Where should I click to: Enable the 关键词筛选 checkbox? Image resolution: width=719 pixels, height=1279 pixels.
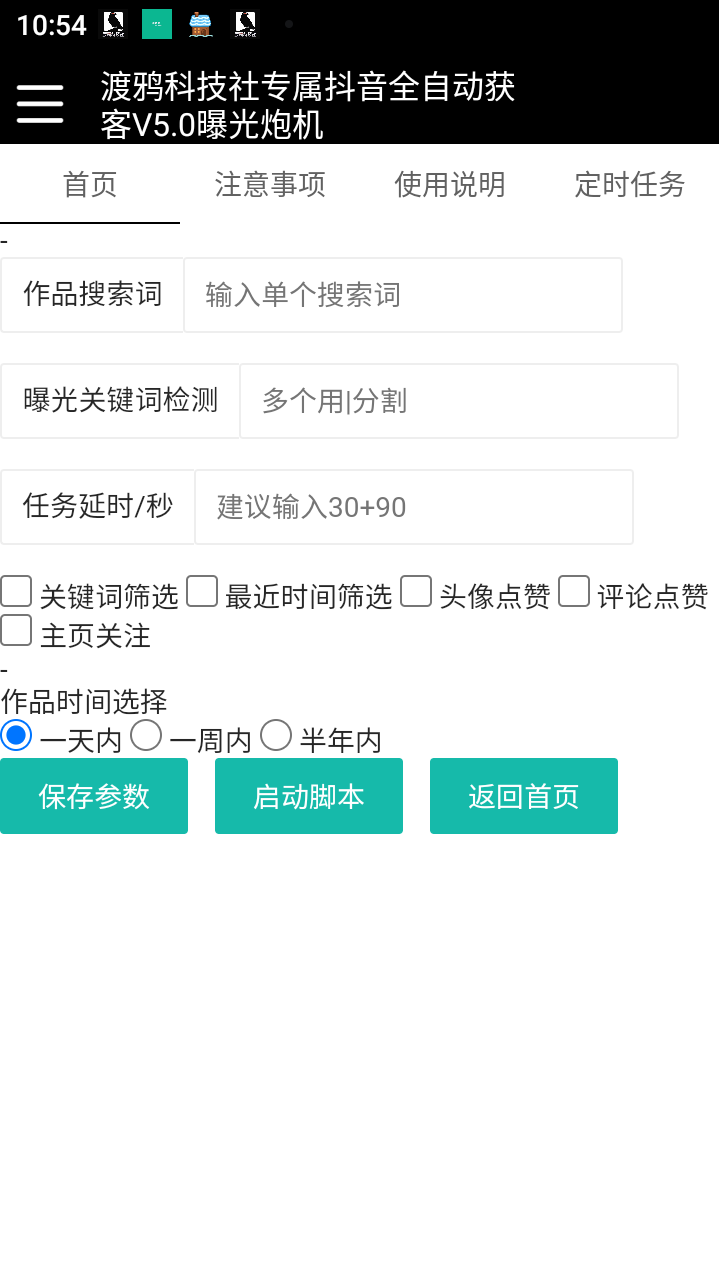[x=16, y=591]
